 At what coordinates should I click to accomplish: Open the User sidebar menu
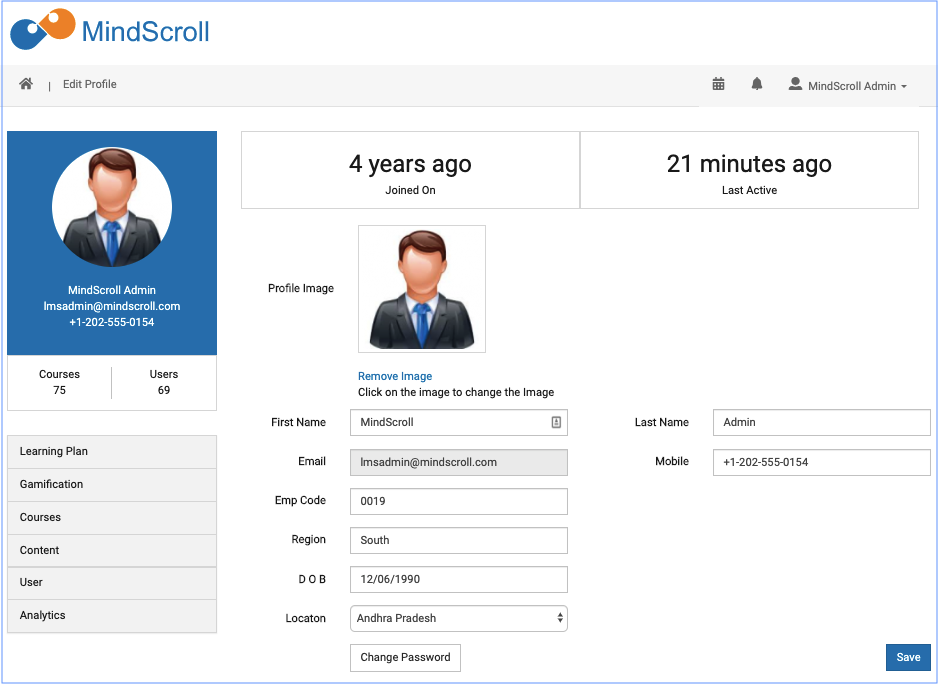pyautogui.click(x=112, y=583)
